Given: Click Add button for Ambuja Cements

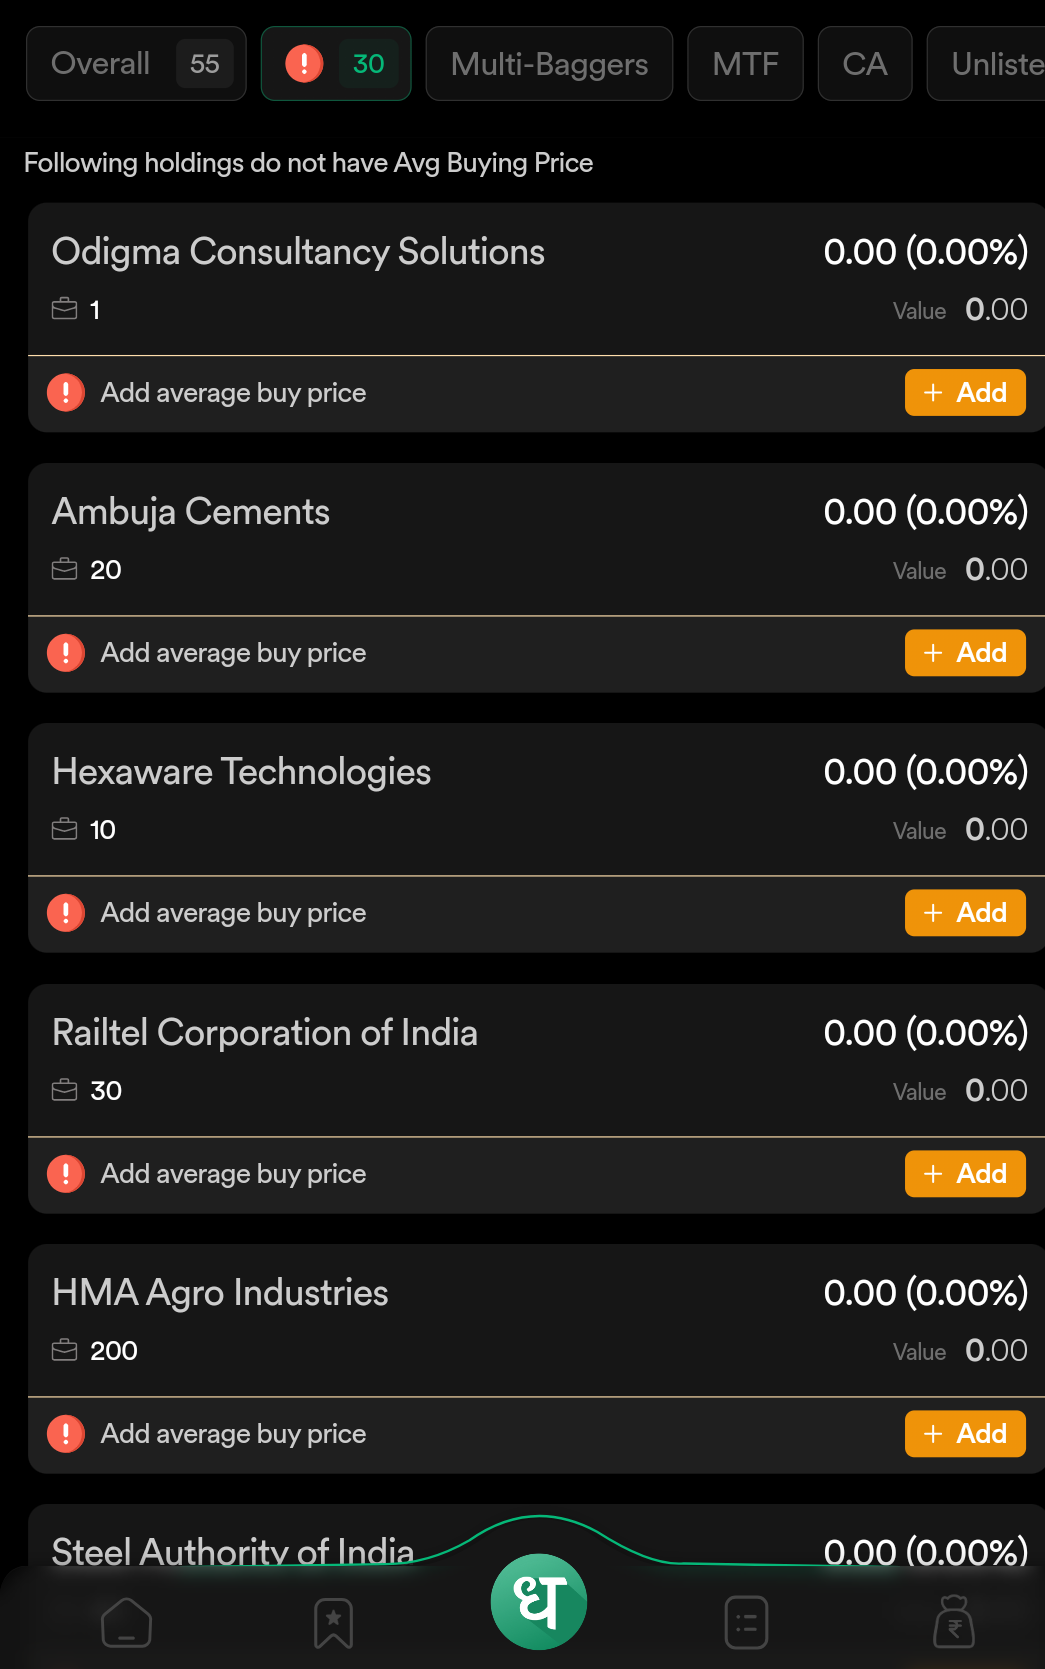Looking at the screenshot, I should click(x=965, y=653).
